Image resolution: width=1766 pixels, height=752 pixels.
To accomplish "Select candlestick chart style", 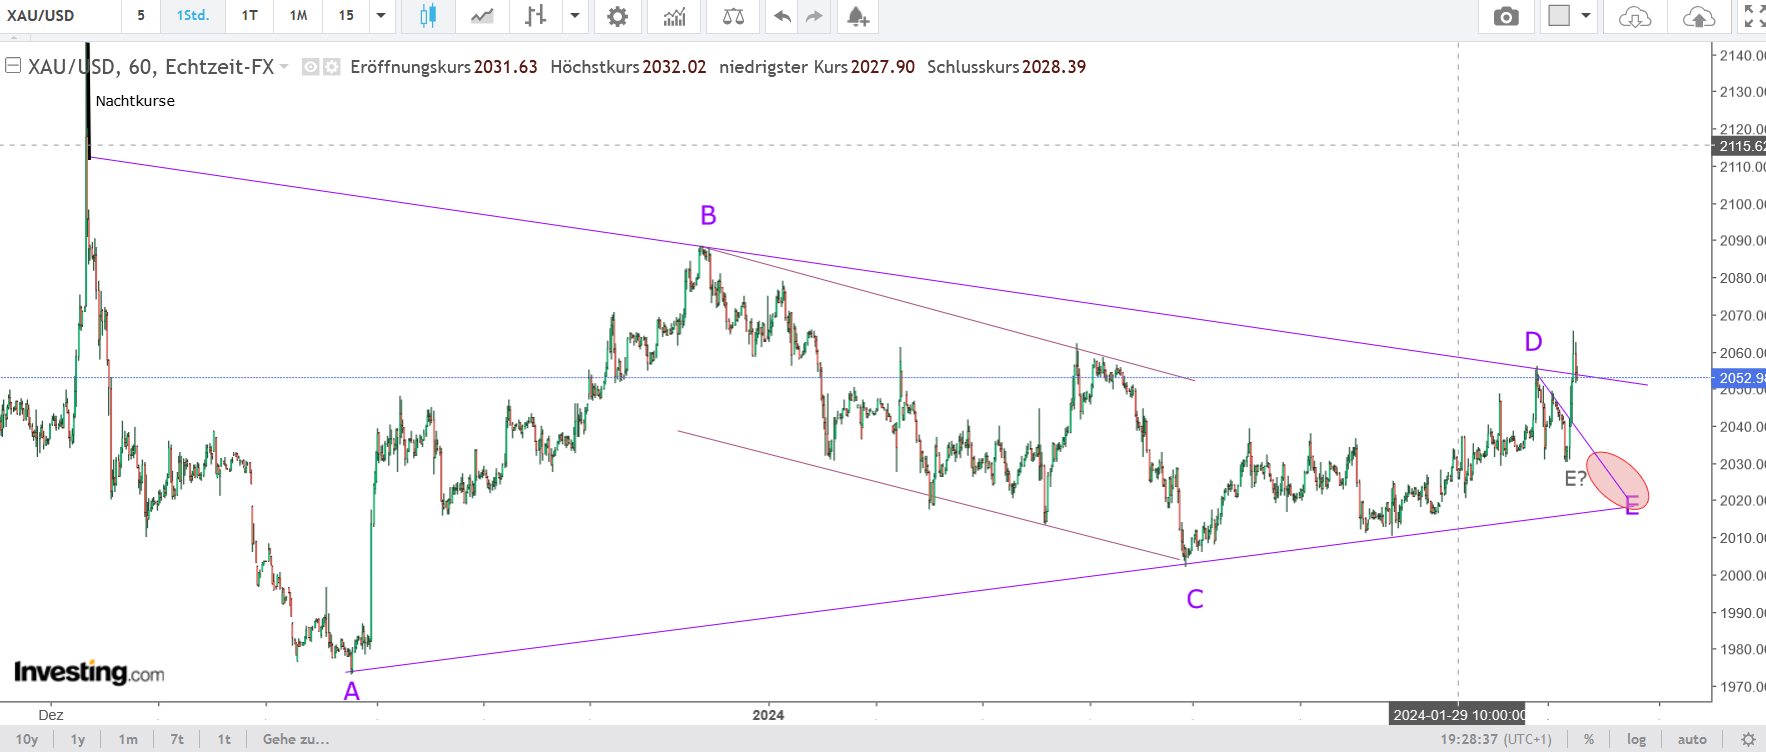I will [428, 16].
